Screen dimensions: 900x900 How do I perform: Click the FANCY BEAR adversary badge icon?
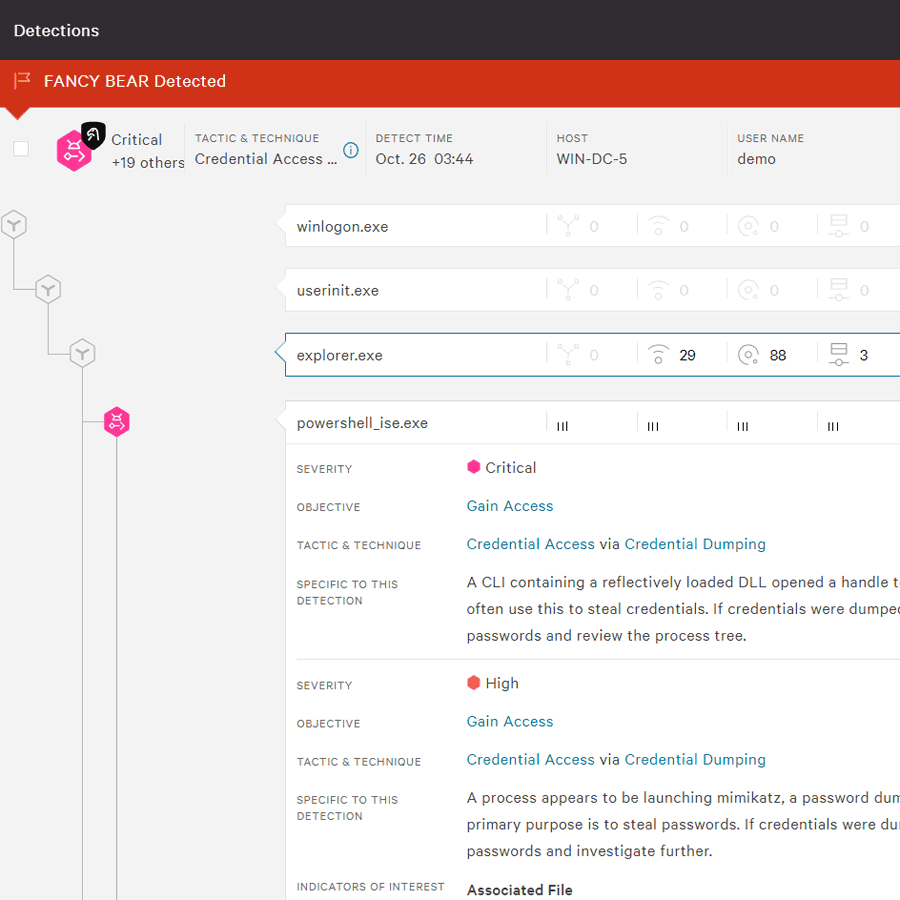(x=93, y=135)
